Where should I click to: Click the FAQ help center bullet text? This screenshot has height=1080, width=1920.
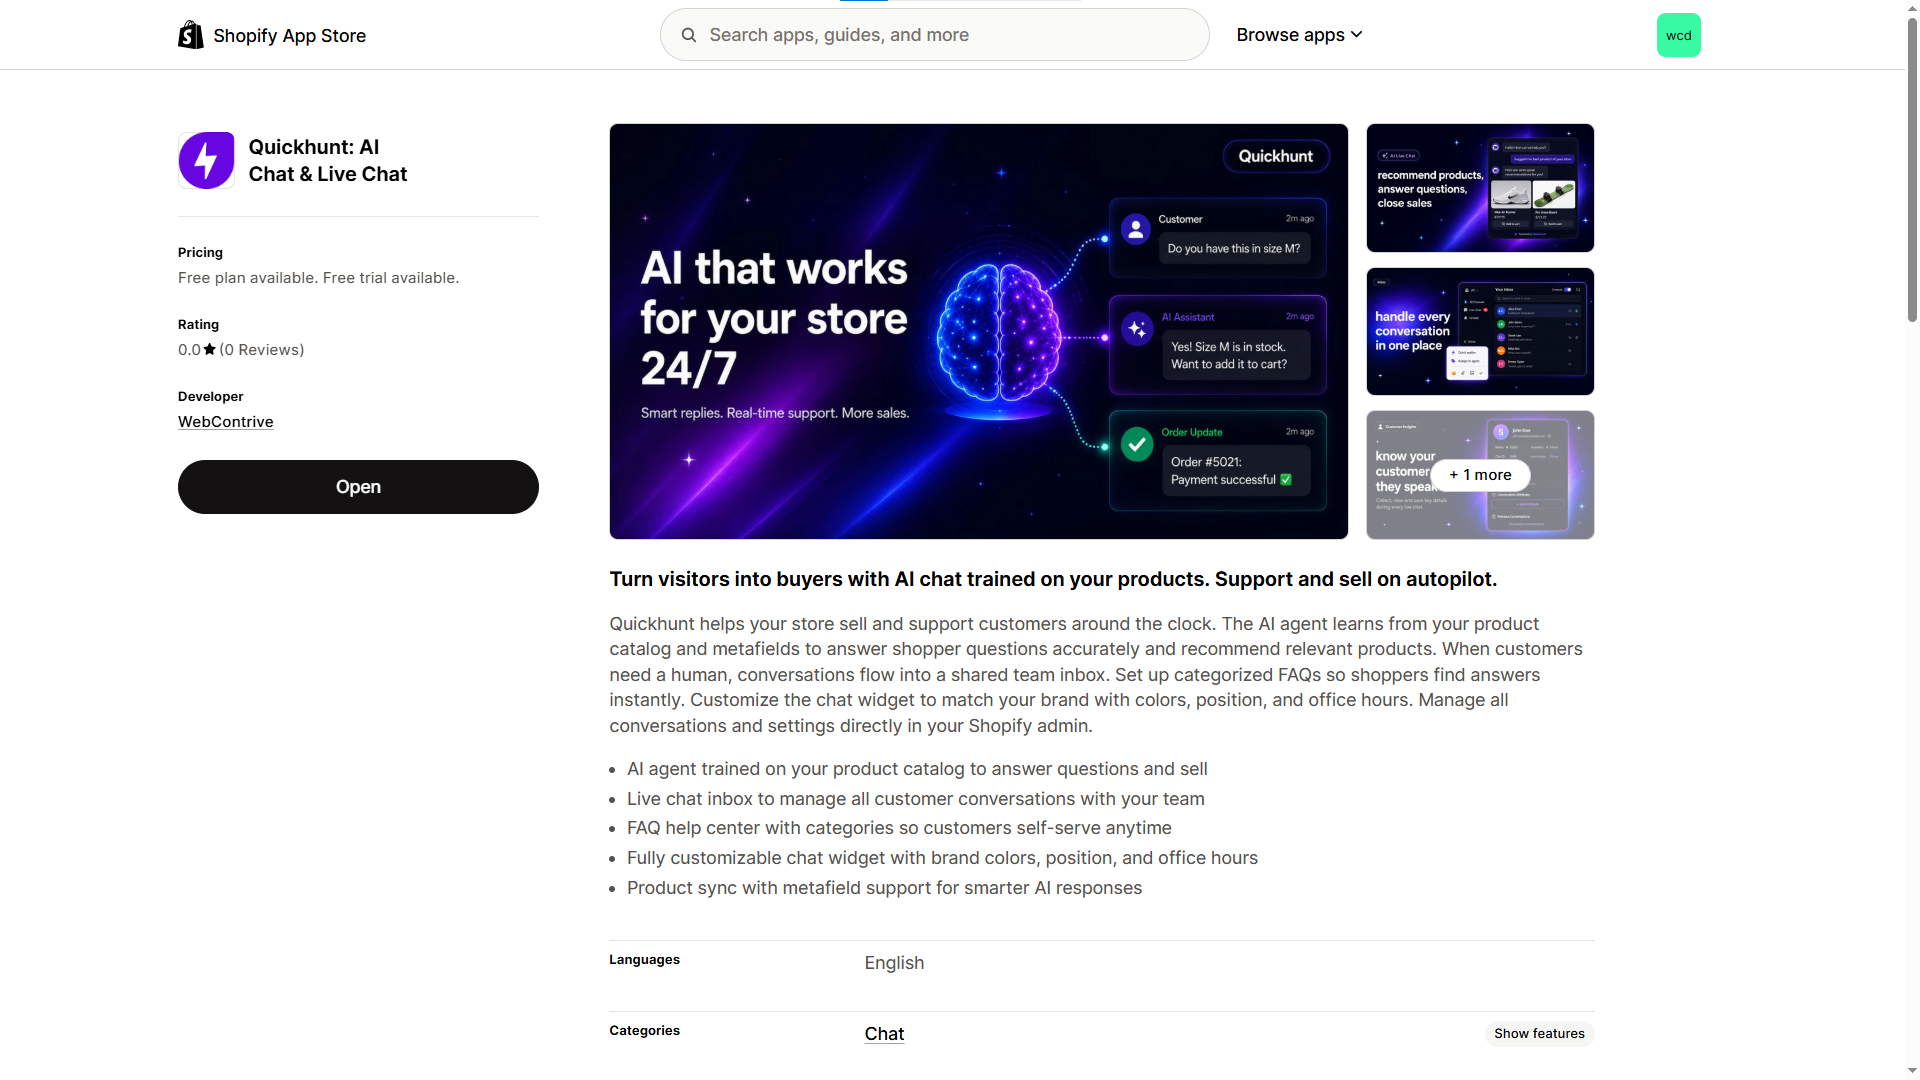click(x=899, y=828)
